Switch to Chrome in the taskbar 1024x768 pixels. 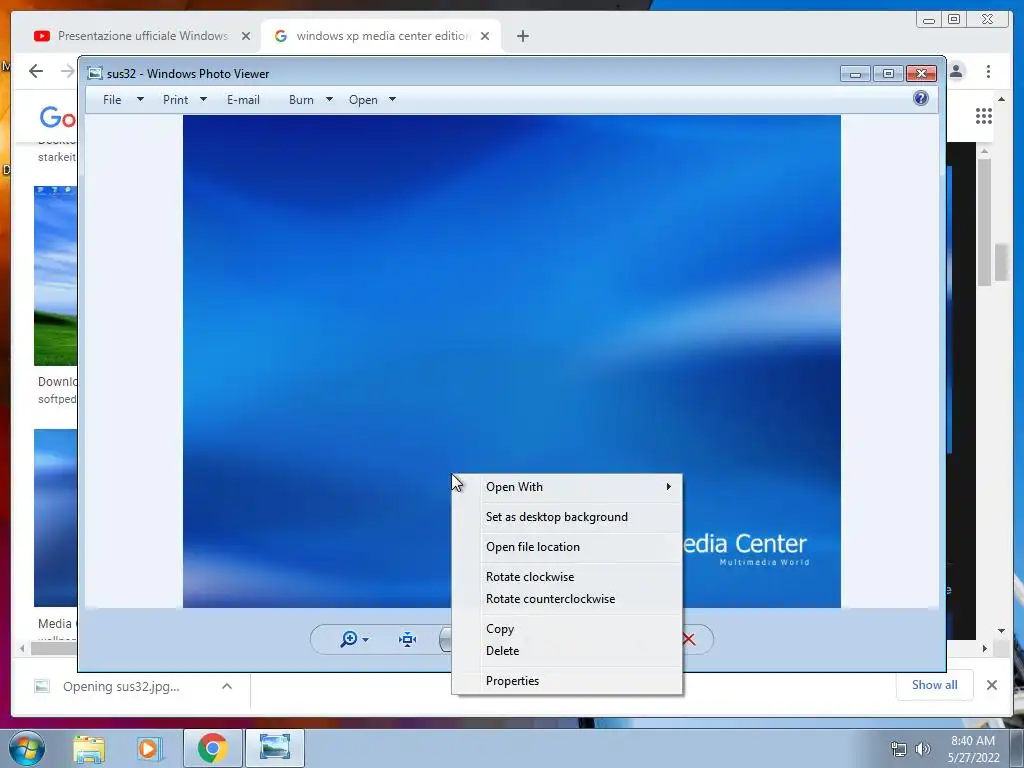pyautogui.click(x=212, y=748)
